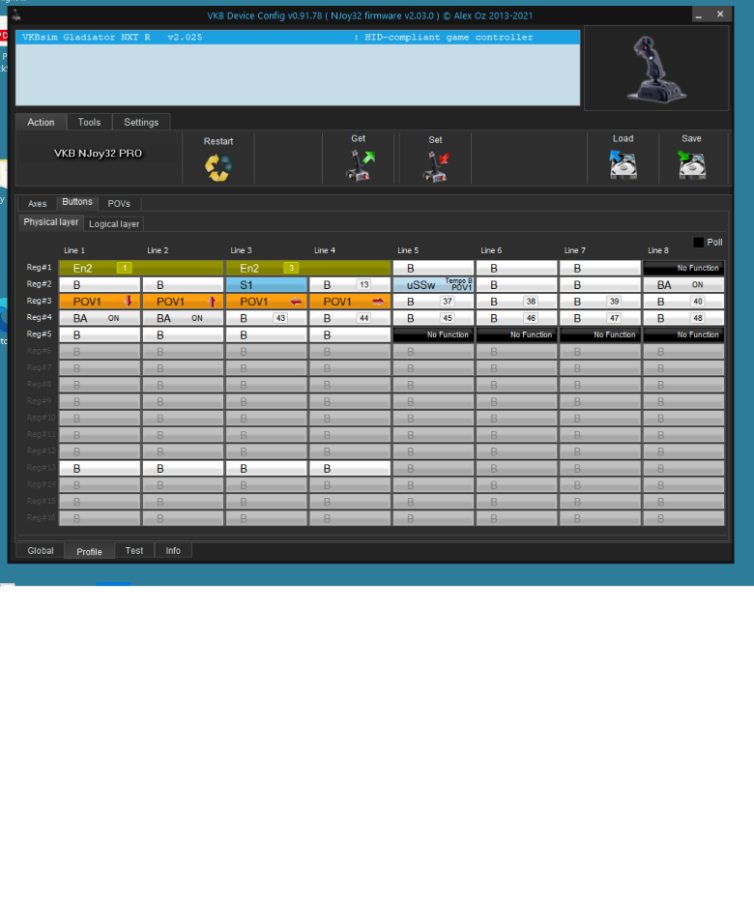Click the Save profile disk icon

[x=691, y=165]
